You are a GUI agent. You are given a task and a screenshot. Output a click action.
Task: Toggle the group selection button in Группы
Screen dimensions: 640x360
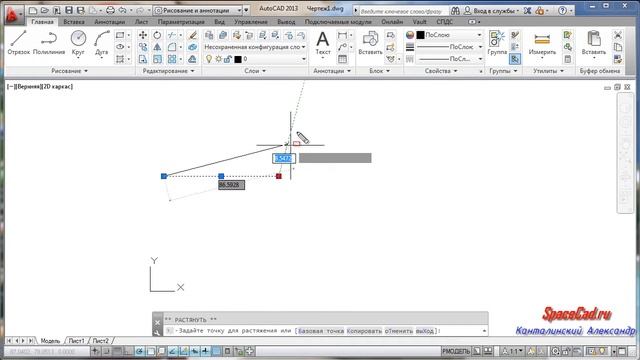coord(515,59)
